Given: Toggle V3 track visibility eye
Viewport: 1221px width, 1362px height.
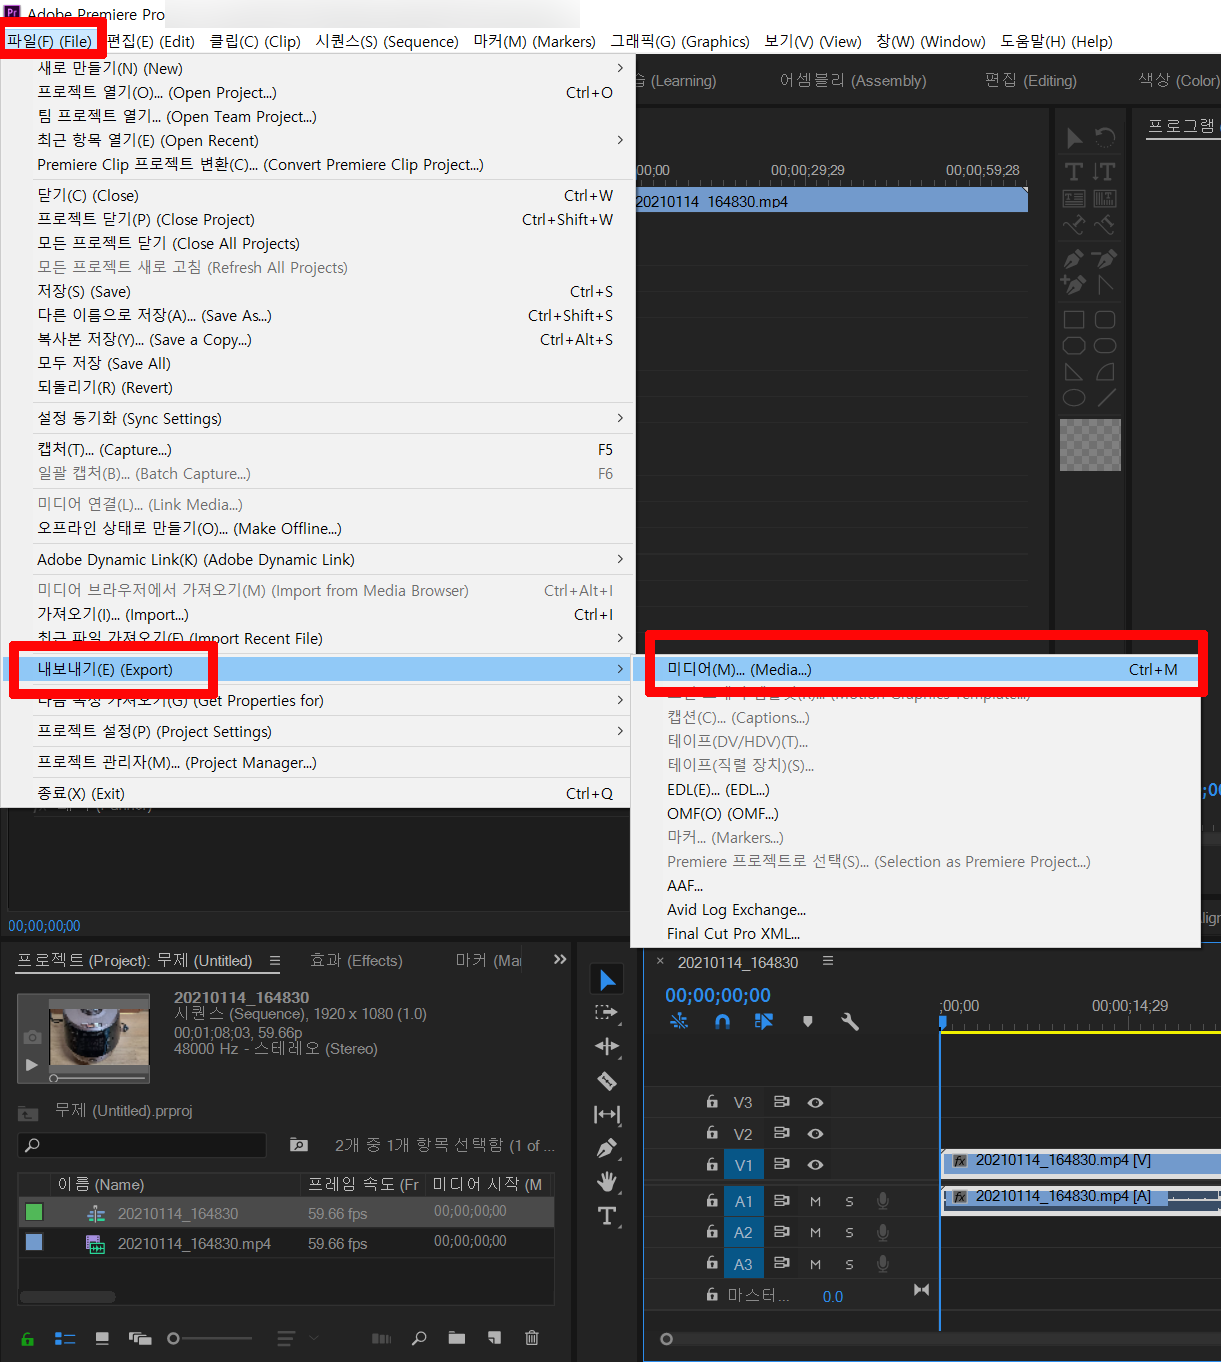Looking at the screenshot, I should 816,1102.
